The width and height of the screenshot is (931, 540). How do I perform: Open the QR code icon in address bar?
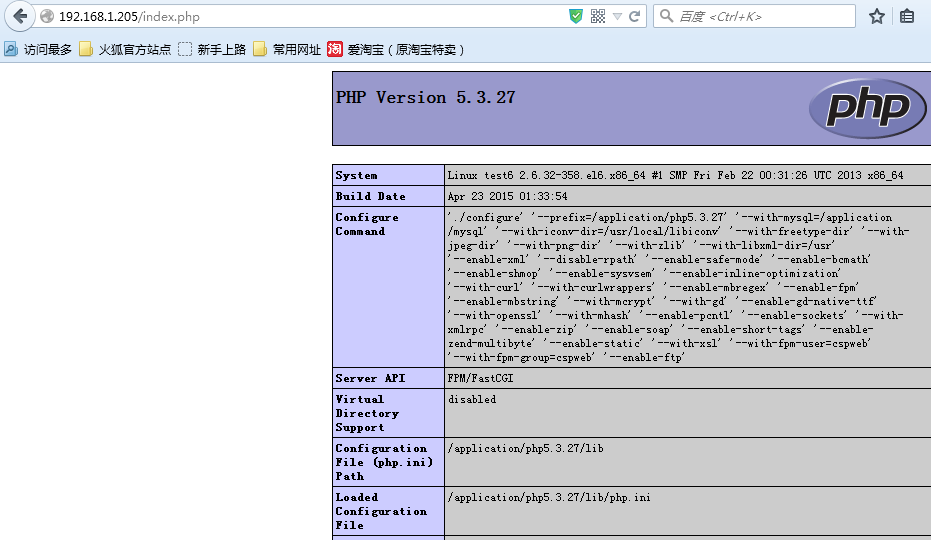[598, 16]
